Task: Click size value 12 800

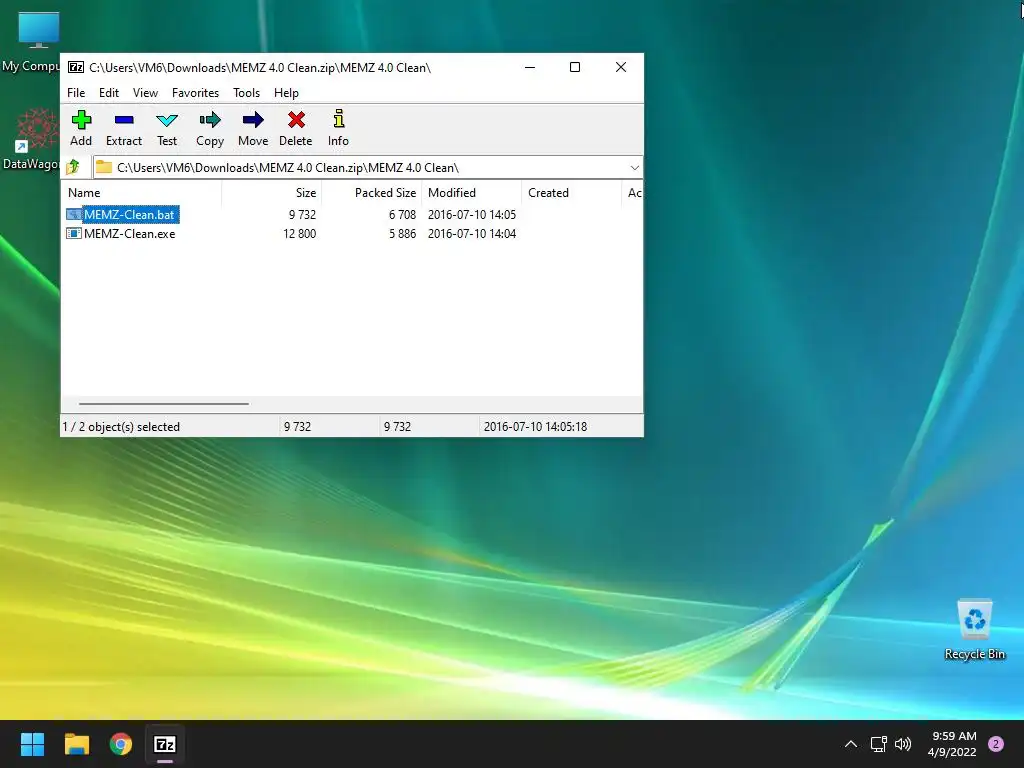Action: coord(299,234)
